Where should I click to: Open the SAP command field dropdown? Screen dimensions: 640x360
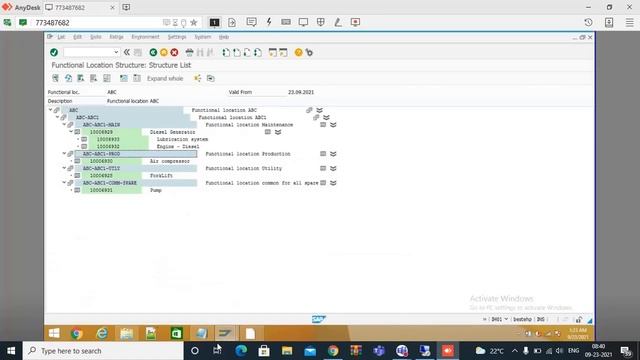pyautogui.click(x=116, y=52)
